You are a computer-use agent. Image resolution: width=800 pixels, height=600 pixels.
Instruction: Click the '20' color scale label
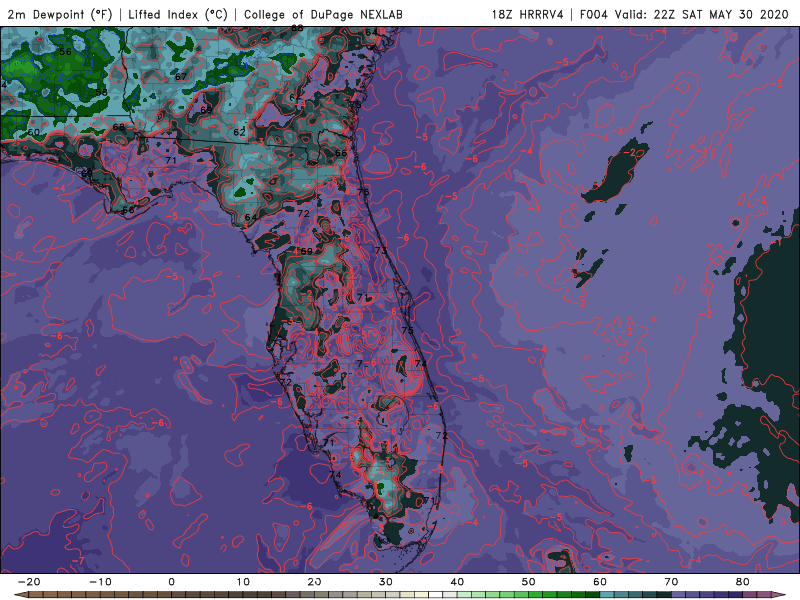[x=314, y=582]
